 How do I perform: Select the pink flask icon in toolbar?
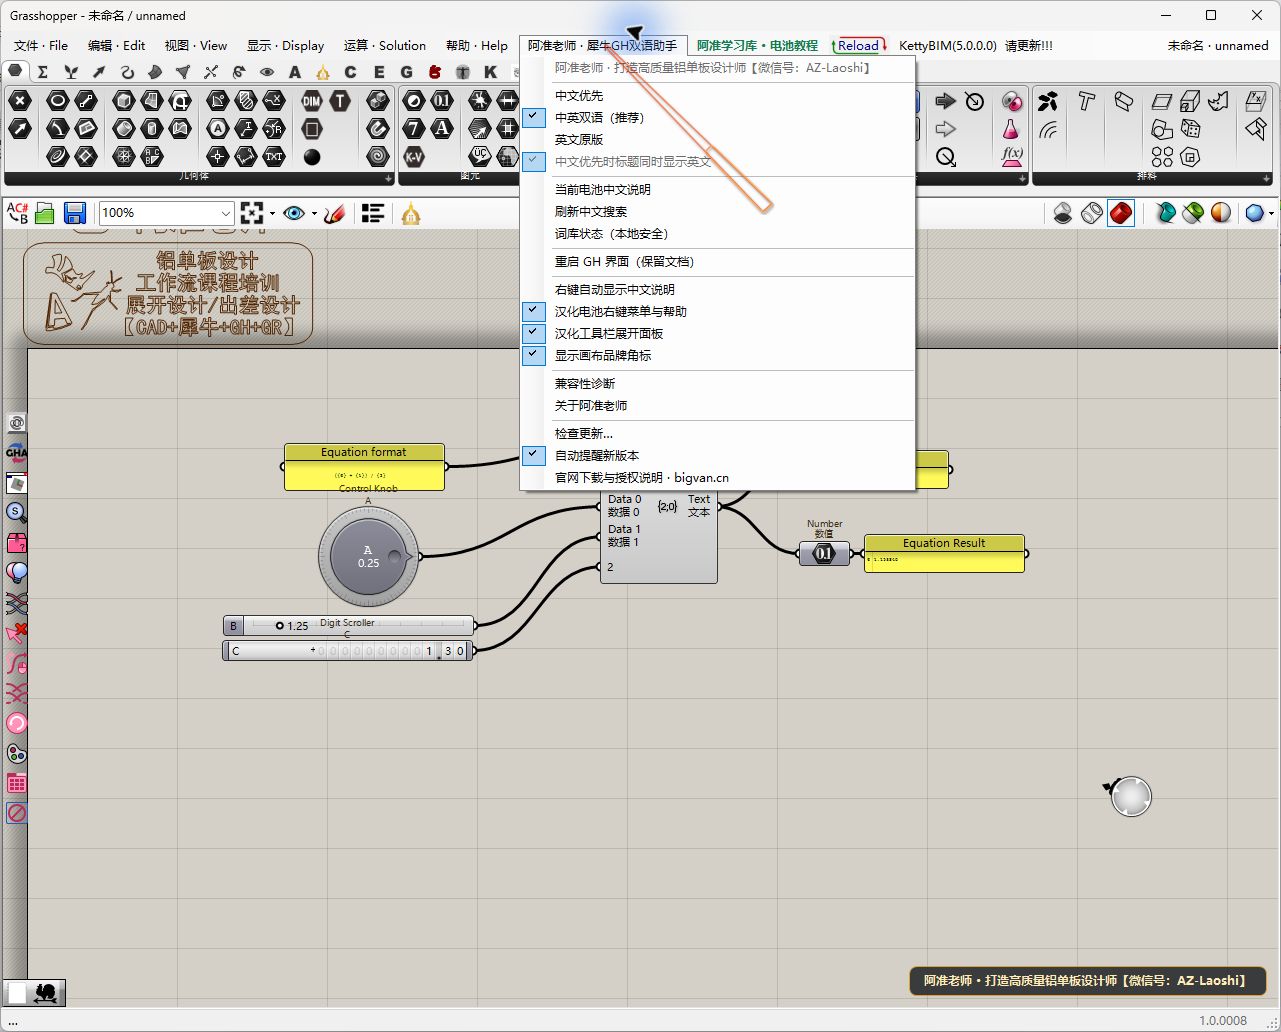pyautogui.click(x=1011, y=129)
